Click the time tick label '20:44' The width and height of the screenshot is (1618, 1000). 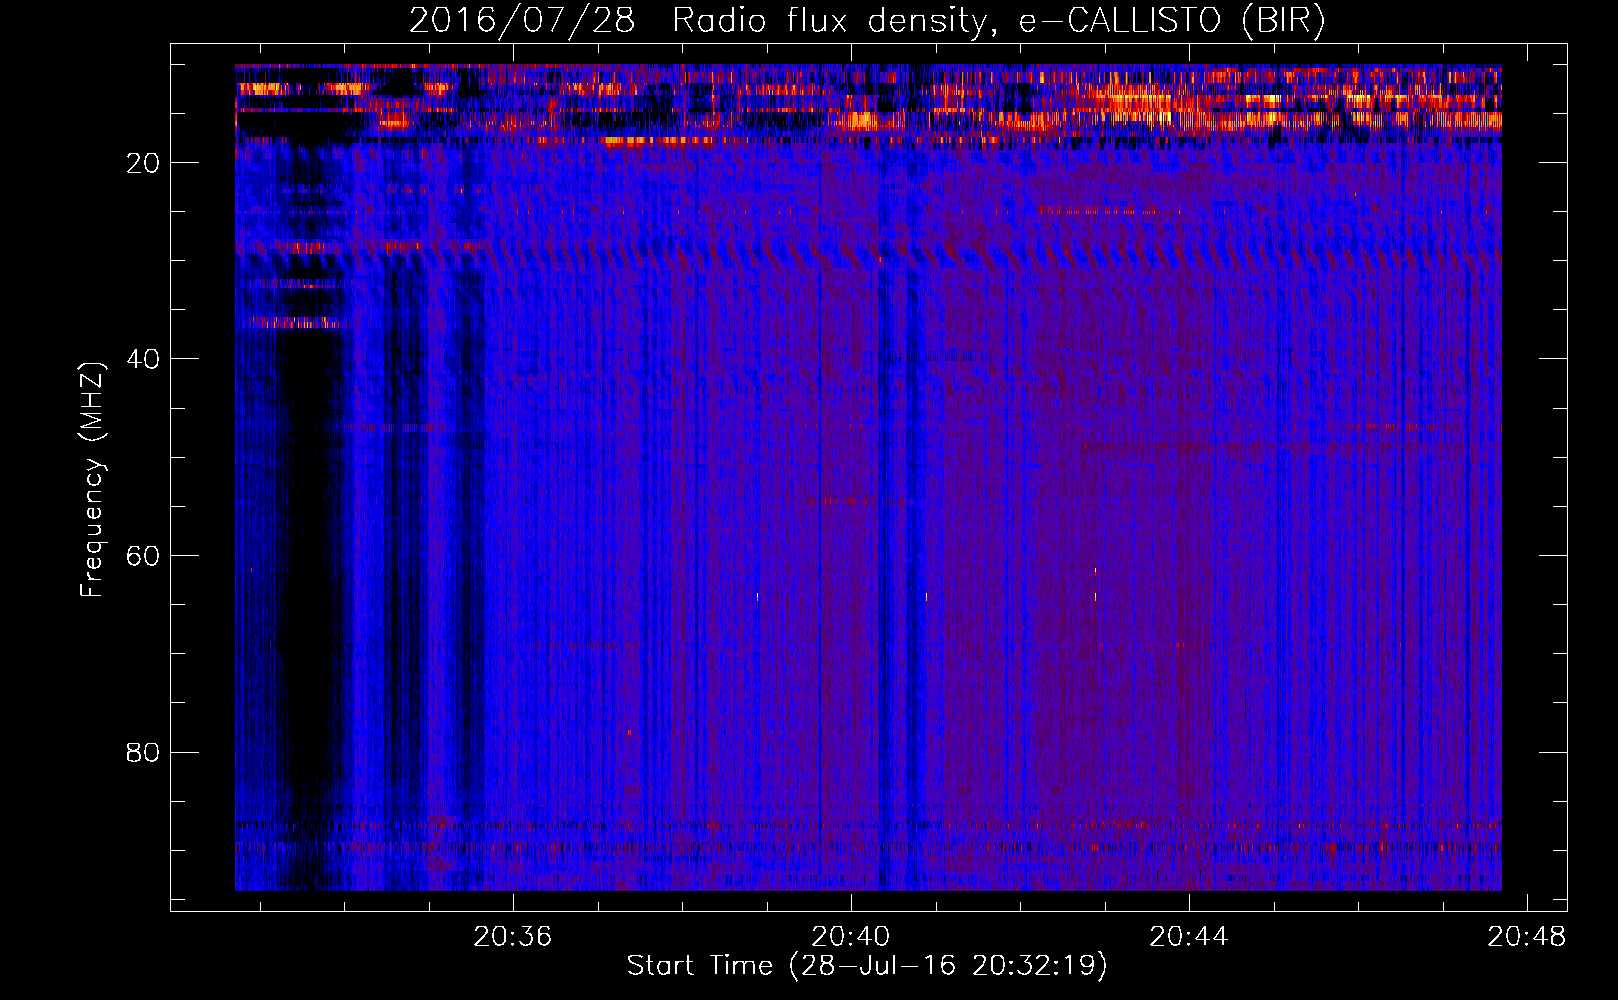click(1188, 937)
